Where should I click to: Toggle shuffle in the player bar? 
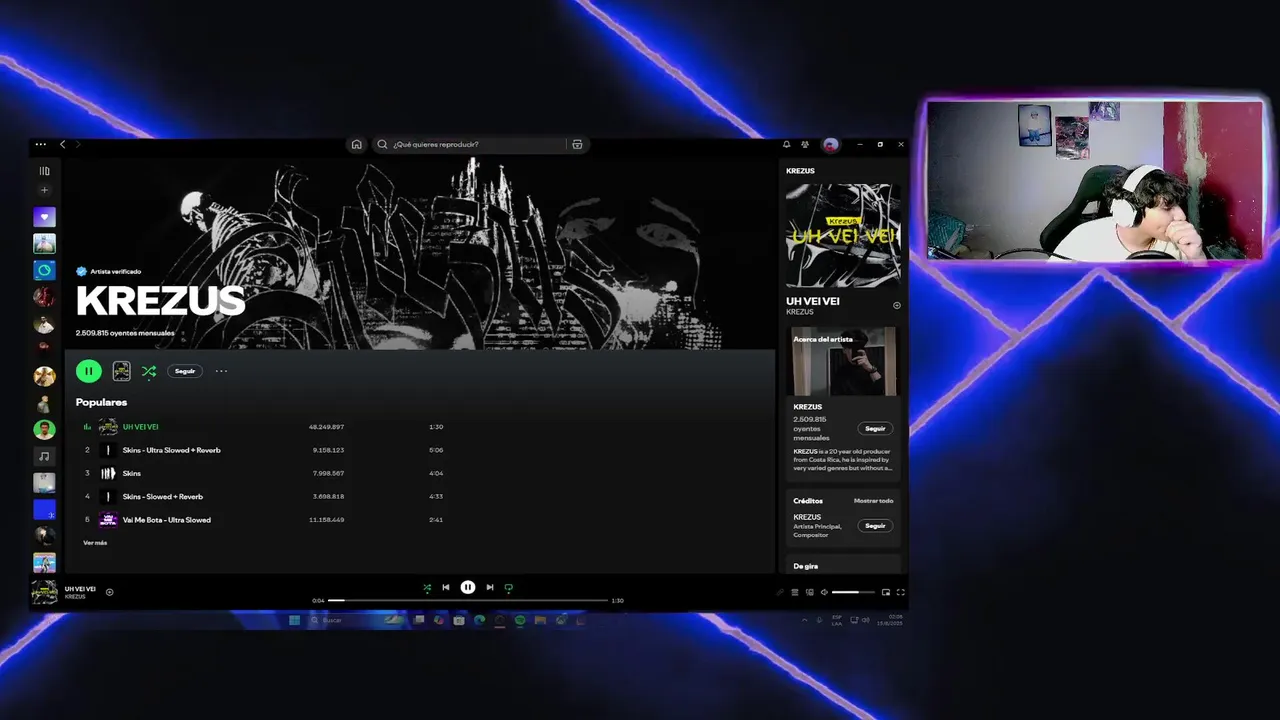coord(427,588)
